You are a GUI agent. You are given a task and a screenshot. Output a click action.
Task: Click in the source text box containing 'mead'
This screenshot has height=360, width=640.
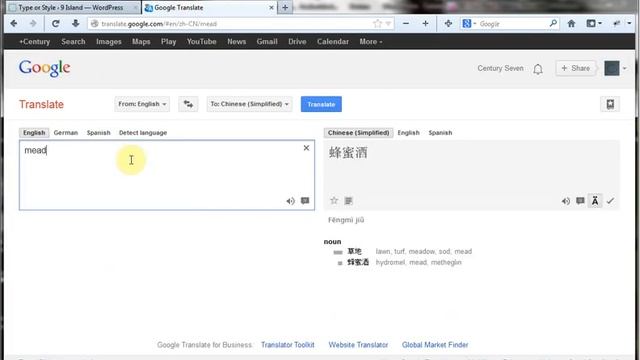click(167, 175)
